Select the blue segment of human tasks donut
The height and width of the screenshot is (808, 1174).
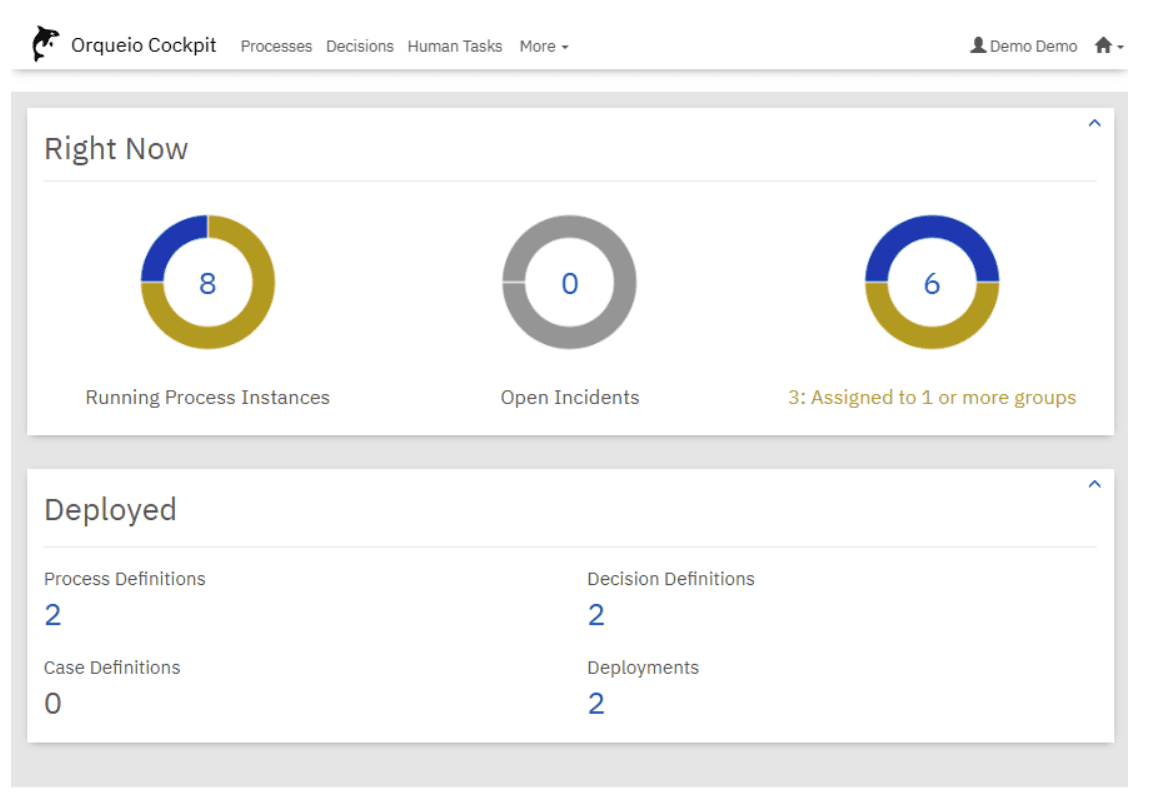[x=931, y=227]
